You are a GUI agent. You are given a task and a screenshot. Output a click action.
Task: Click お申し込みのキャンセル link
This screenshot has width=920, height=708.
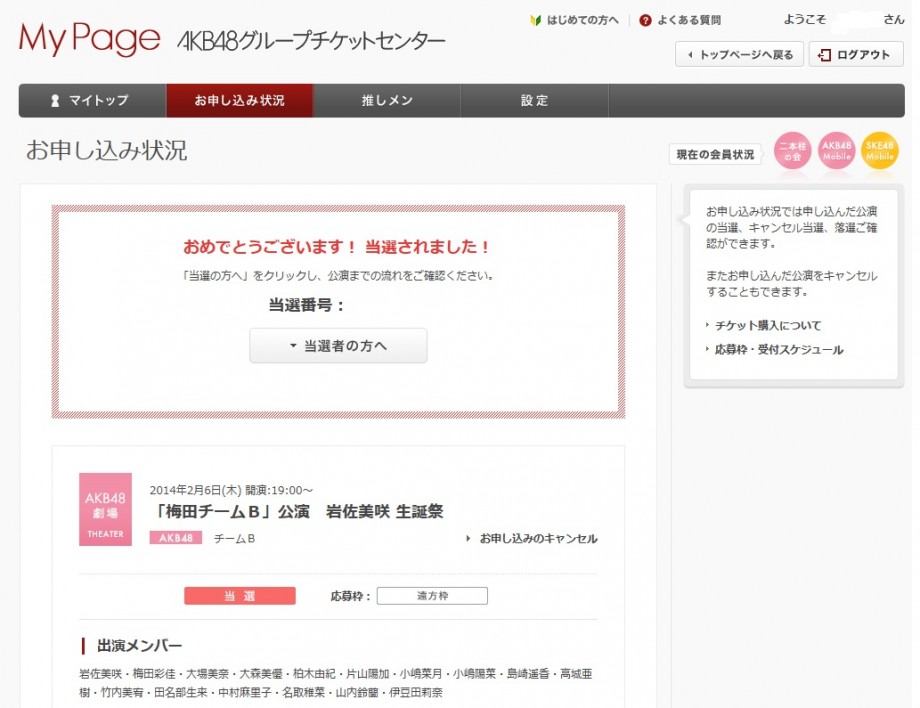click(538, 538)
